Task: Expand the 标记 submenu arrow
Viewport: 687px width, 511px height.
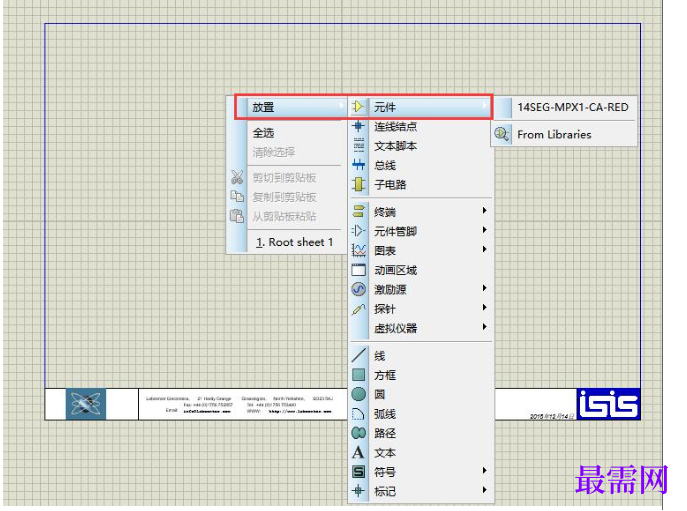Action: point(485,490)
